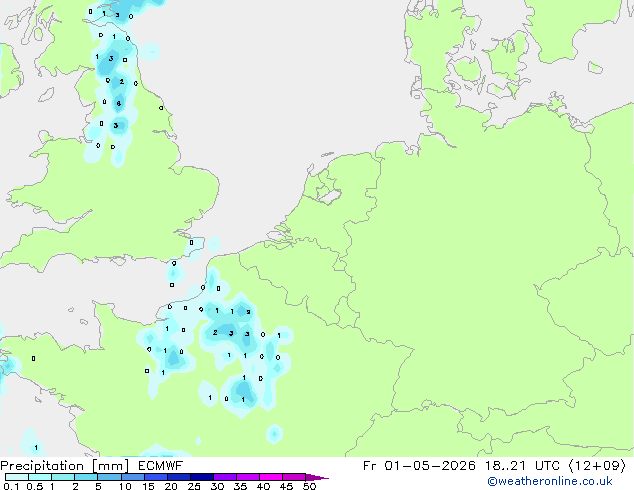
Task: Click the 40–45 mm magenta legend box
Action: pyautogui.click(x=271, y=477)
